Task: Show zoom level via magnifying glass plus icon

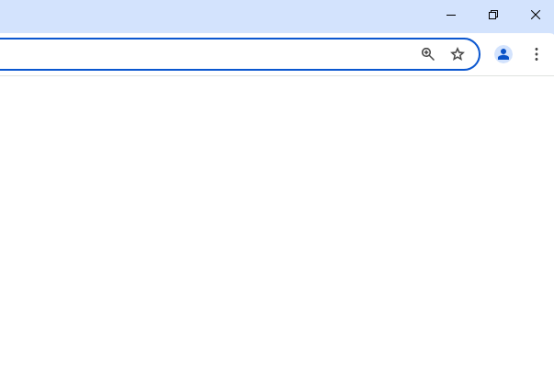Action: pos(428,54)
